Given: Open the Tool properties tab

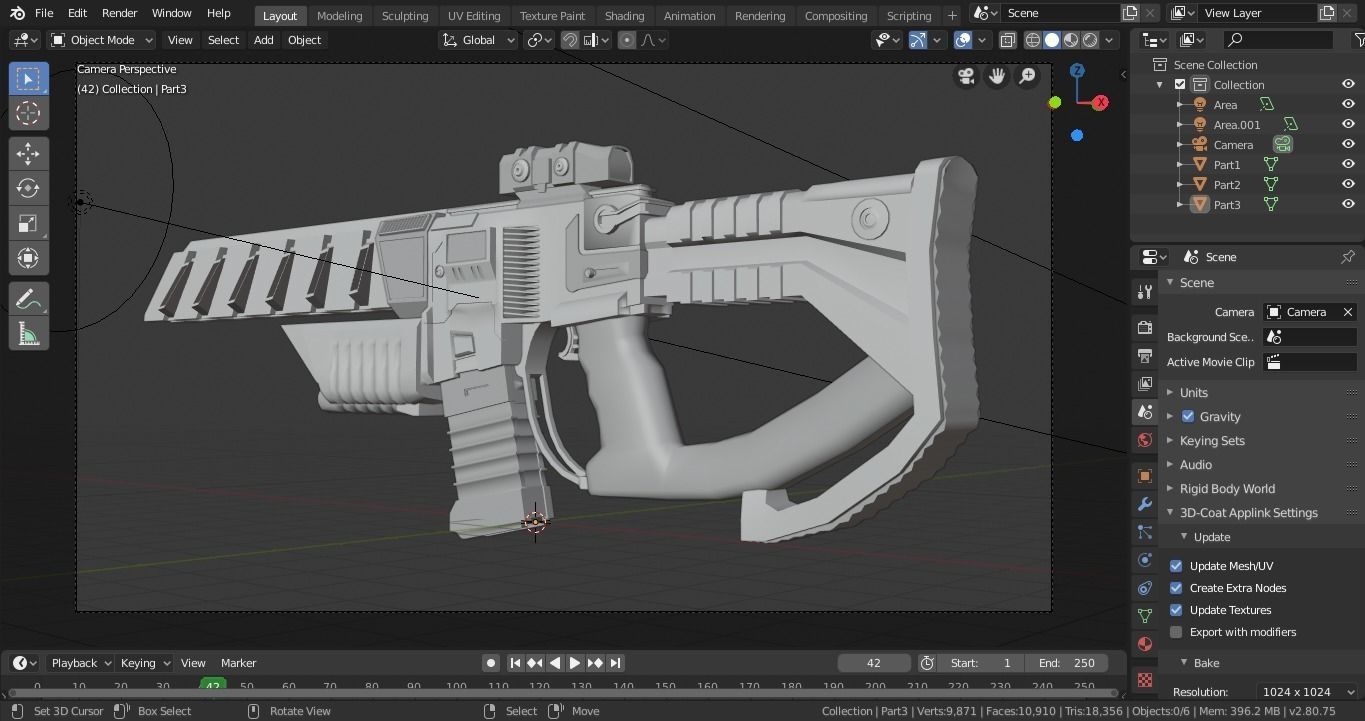Looking at the screenshot, I should [x=1145, y=292].
